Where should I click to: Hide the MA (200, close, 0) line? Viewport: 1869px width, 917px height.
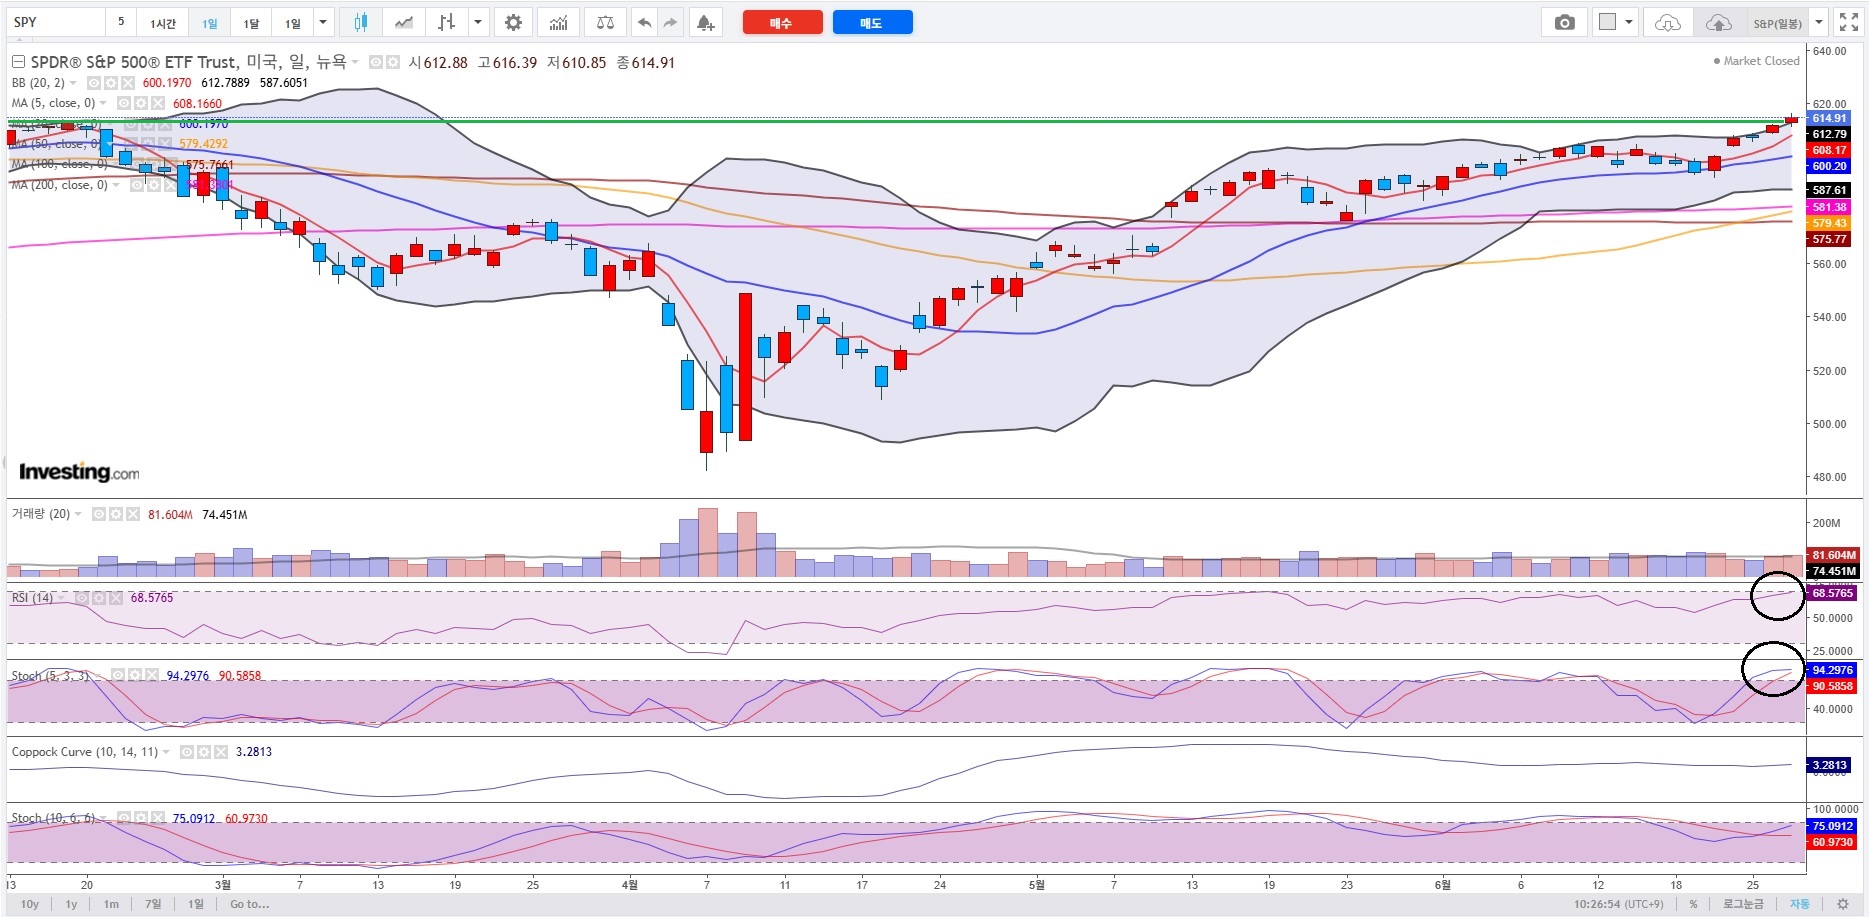pyautogui.click(x=136, y=185)
